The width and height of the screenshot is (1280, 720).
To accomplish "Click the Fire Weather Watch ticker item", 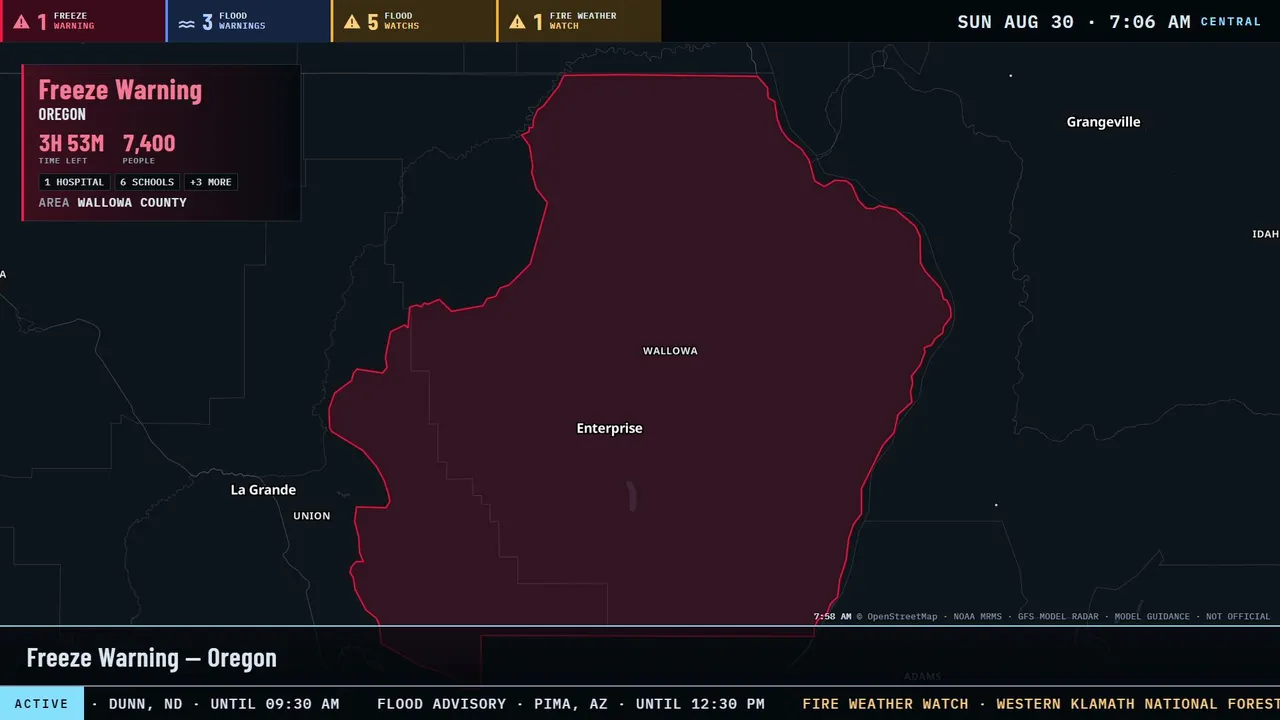I will click(1041, 704).
